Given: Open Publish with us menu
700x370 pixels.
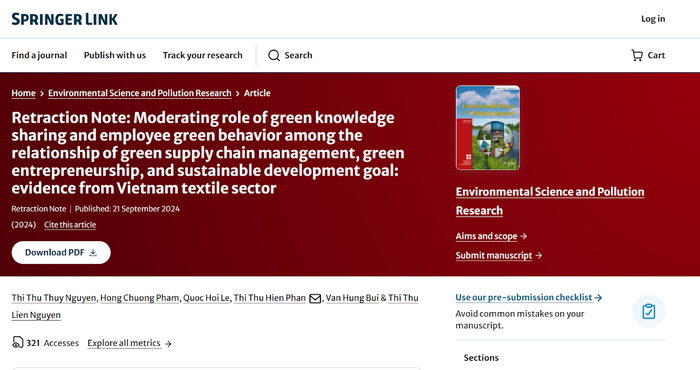Looking at the screenshot, I should coord(115,55).
